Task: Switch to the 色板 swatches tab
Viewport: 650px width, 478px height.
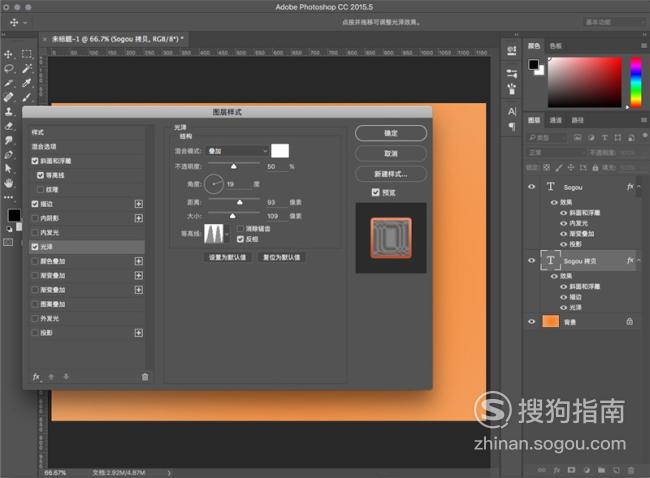Action: point(555,46)
